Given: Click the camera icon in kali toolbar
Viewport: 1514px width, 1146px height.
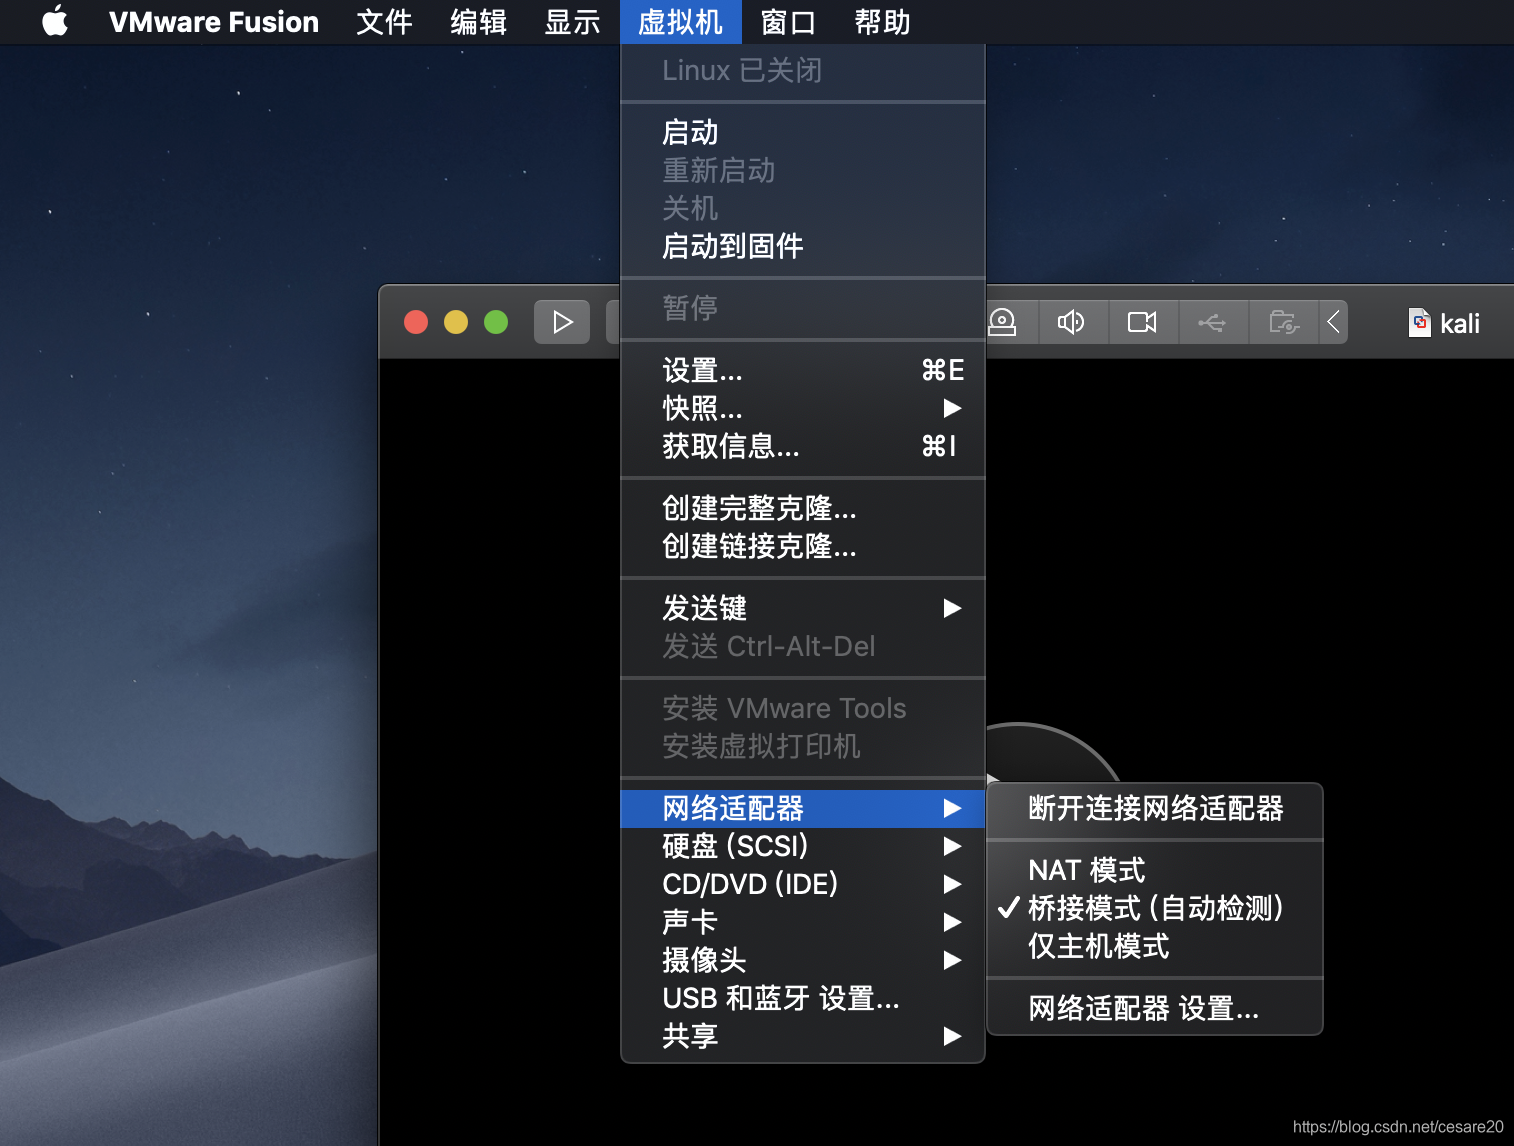Looking at the screenshot, I should [1142, 322].
